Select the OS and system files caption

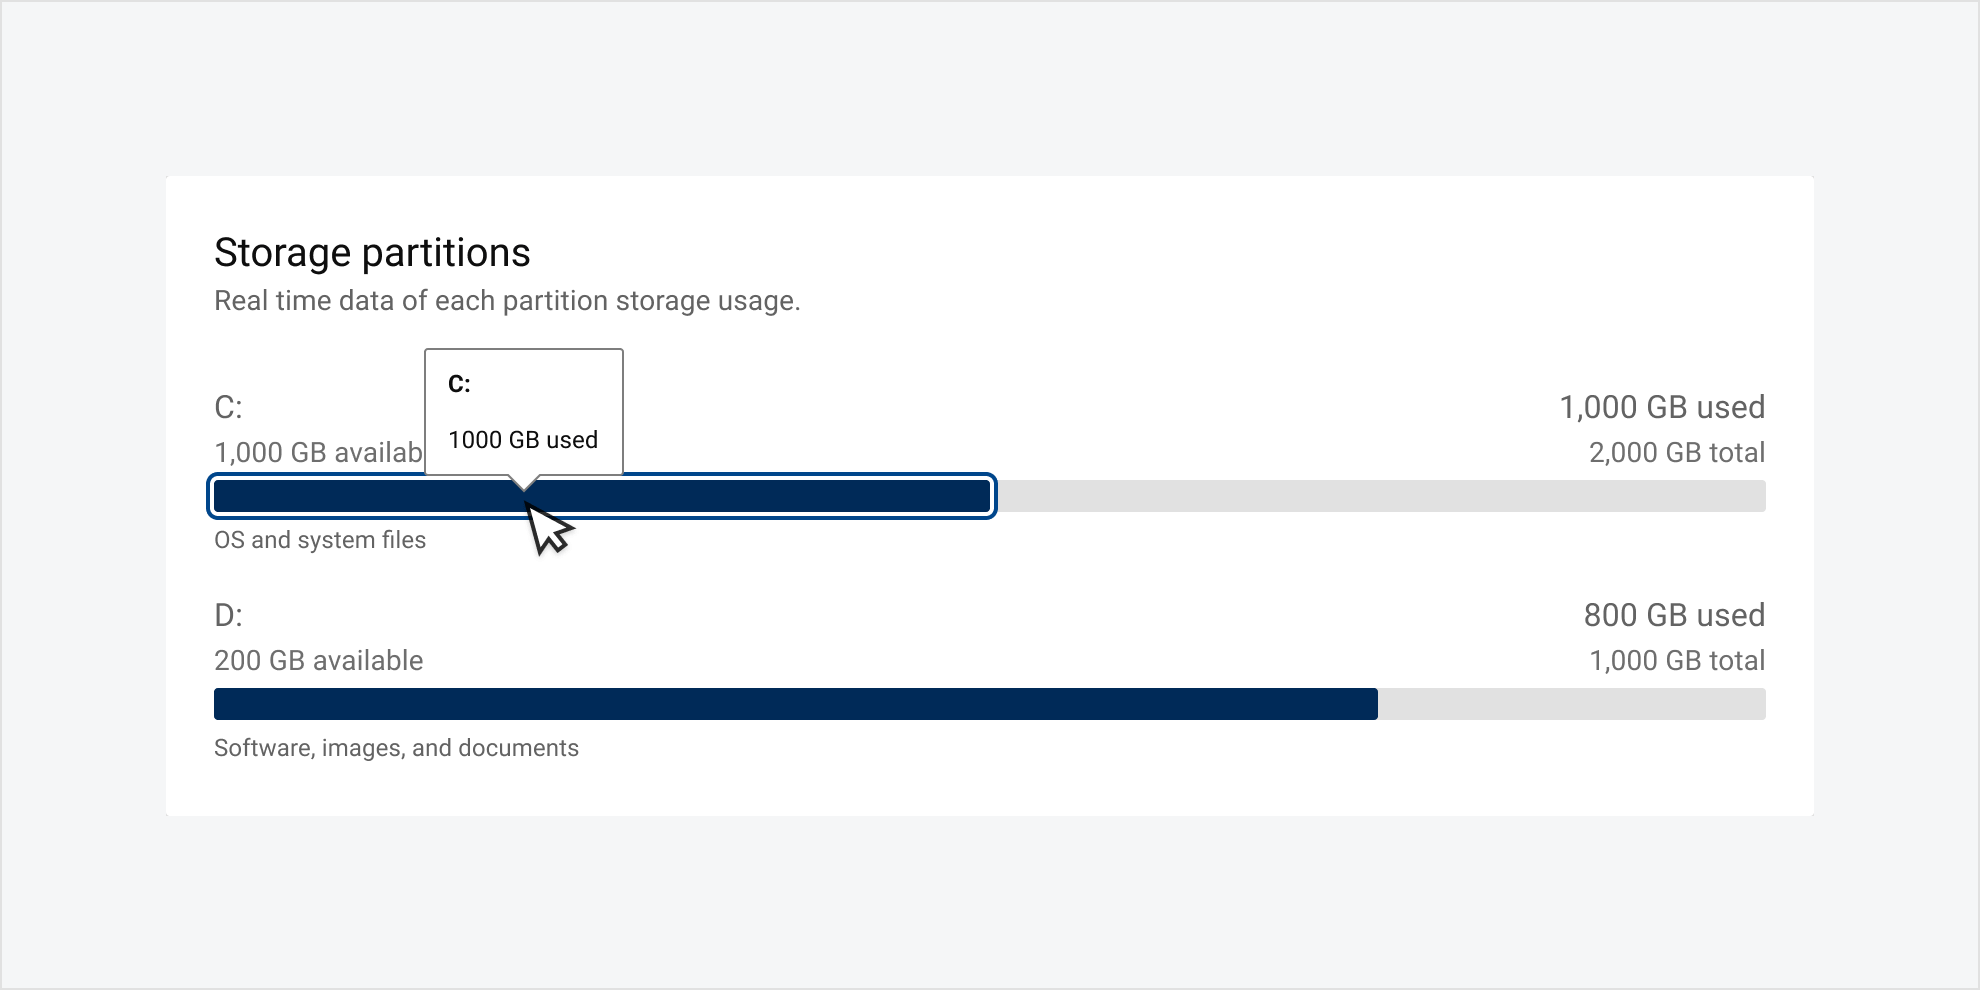coord(319,539)
